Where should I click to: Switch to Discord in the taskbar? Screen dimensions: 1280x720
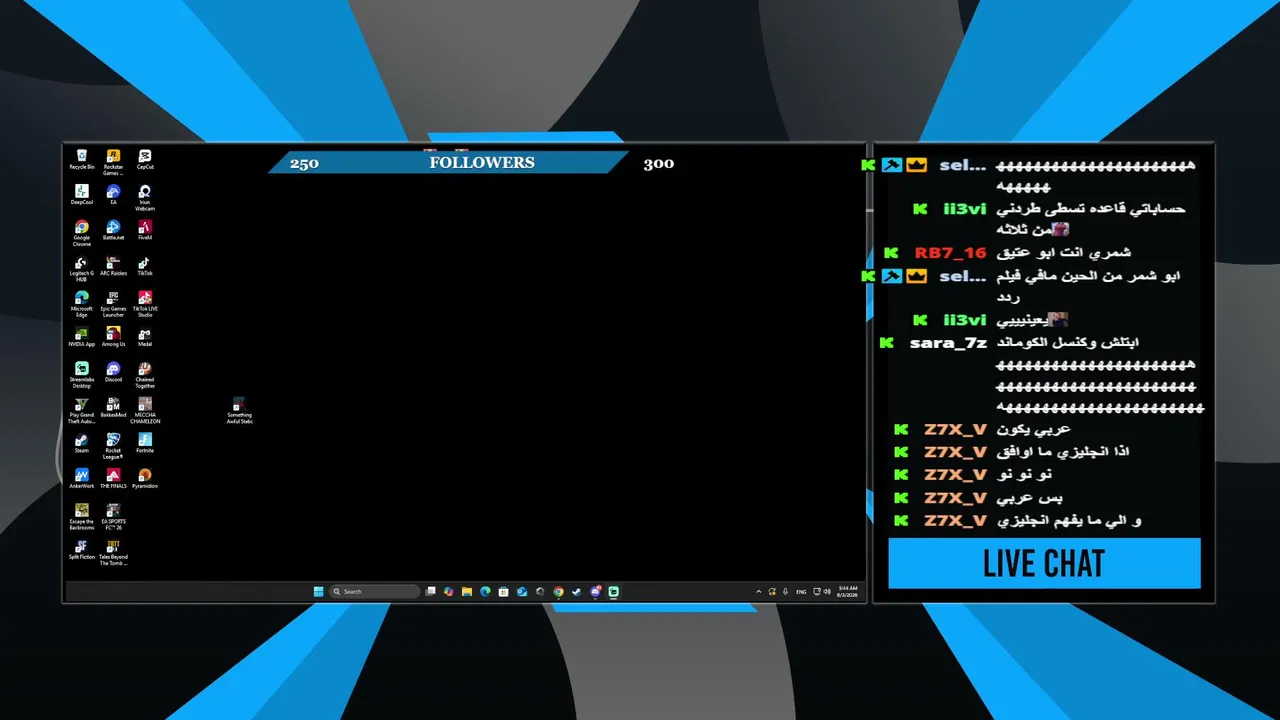[595, 591]
